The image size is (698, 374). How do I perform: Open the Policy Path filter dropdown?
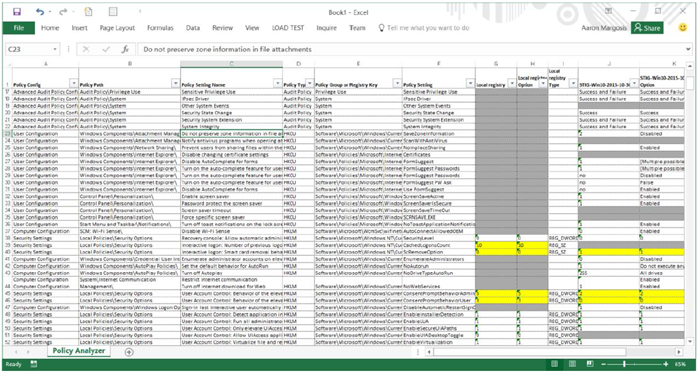point(175,84)
